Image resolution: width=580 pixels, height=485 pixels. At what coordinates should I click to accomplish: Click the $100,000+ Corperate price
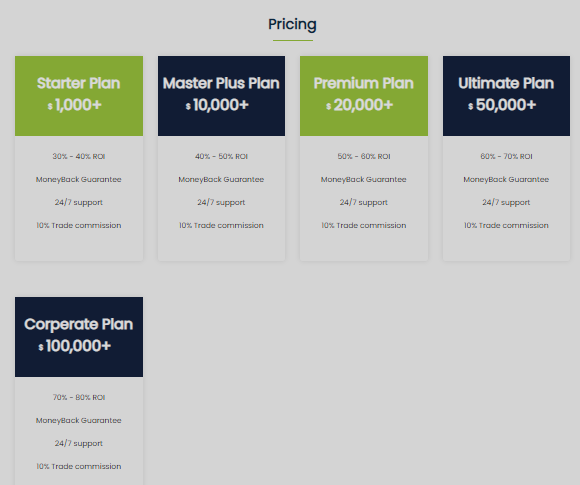pos(75,346)
